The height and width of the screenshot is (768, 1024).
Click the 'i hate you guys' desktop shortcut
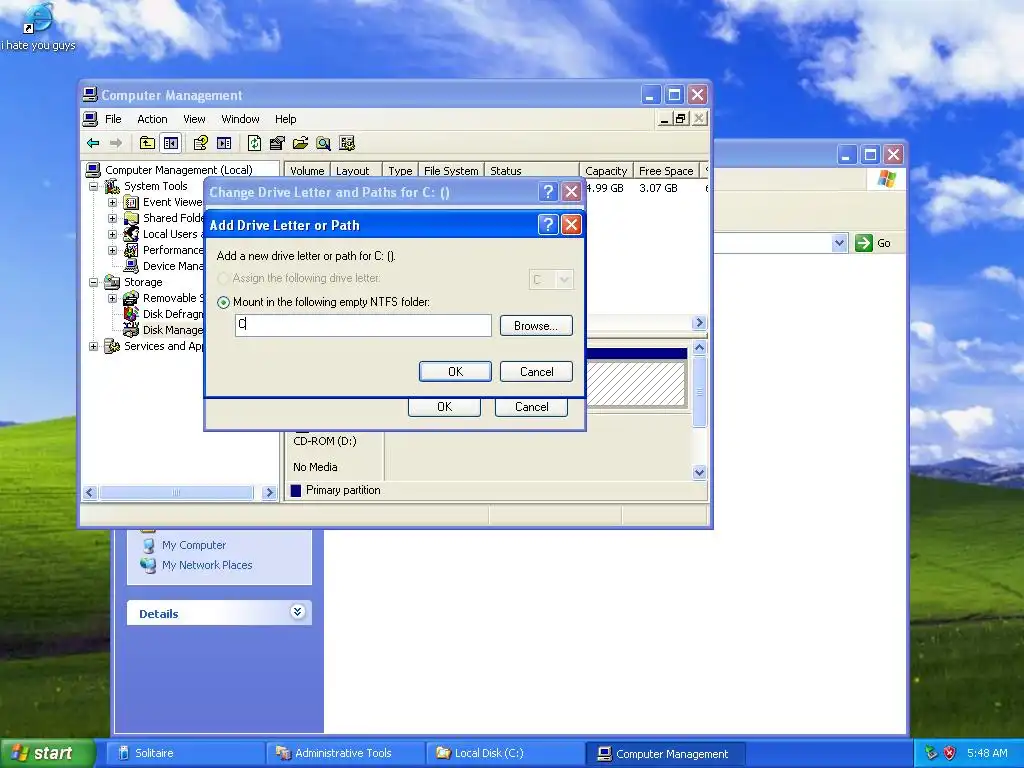(x=38, y=27)
